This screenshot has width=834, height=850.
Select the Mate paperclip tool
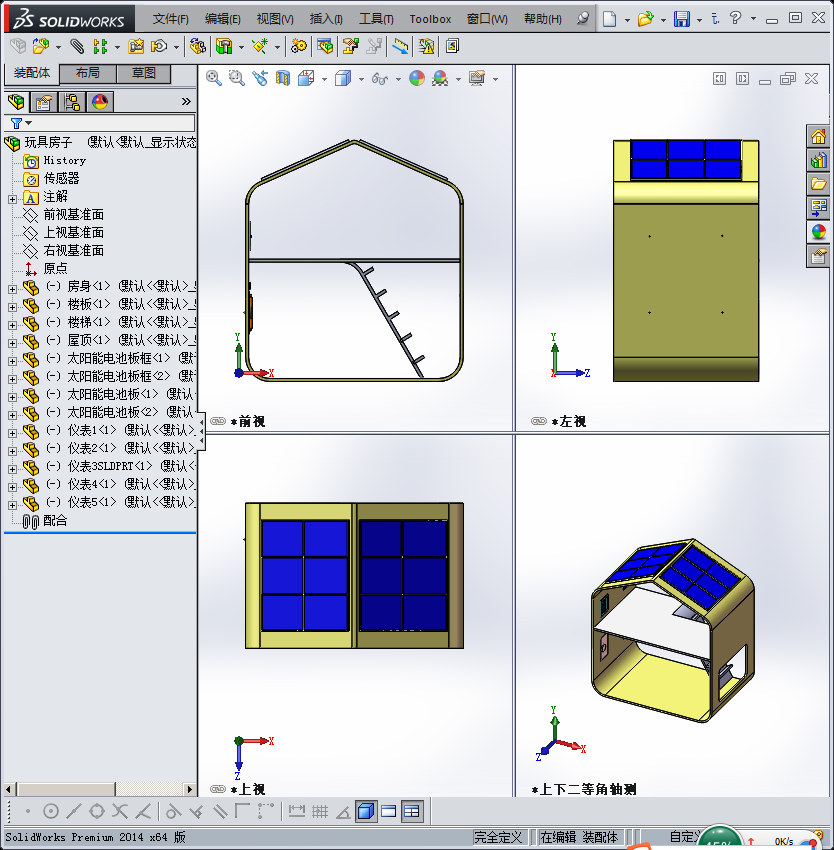[77, 47]
